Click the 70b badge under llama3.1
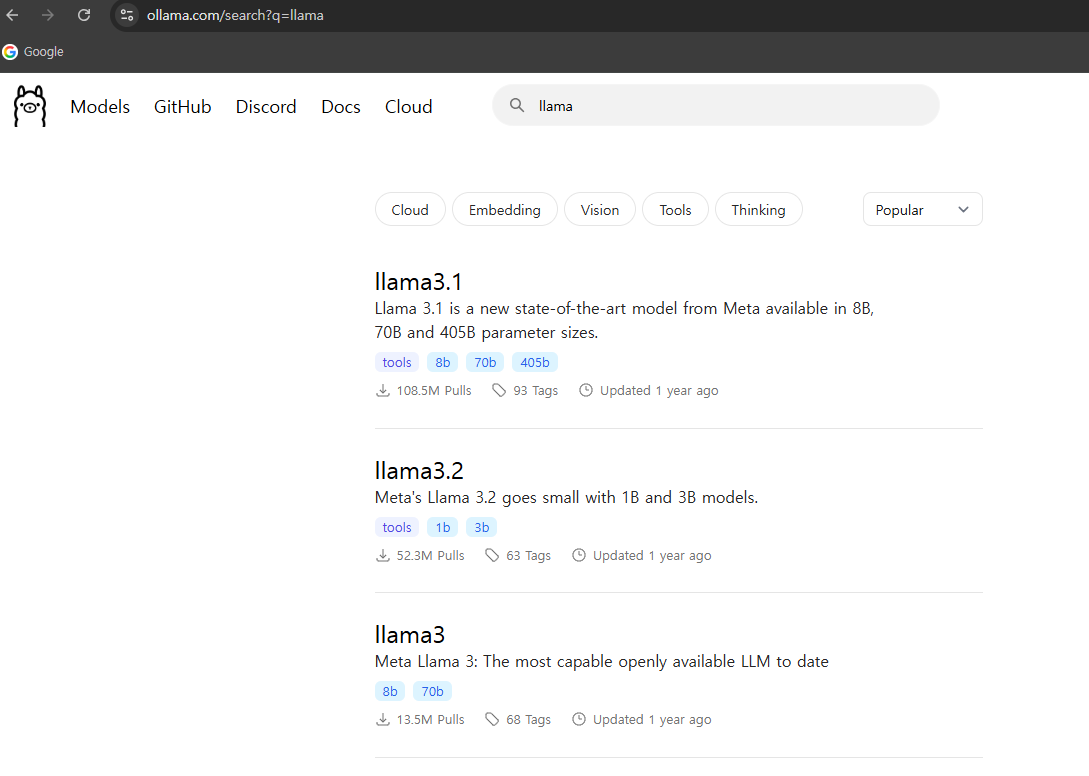This screenshot has width=1089, height=776. click(485, 362)
